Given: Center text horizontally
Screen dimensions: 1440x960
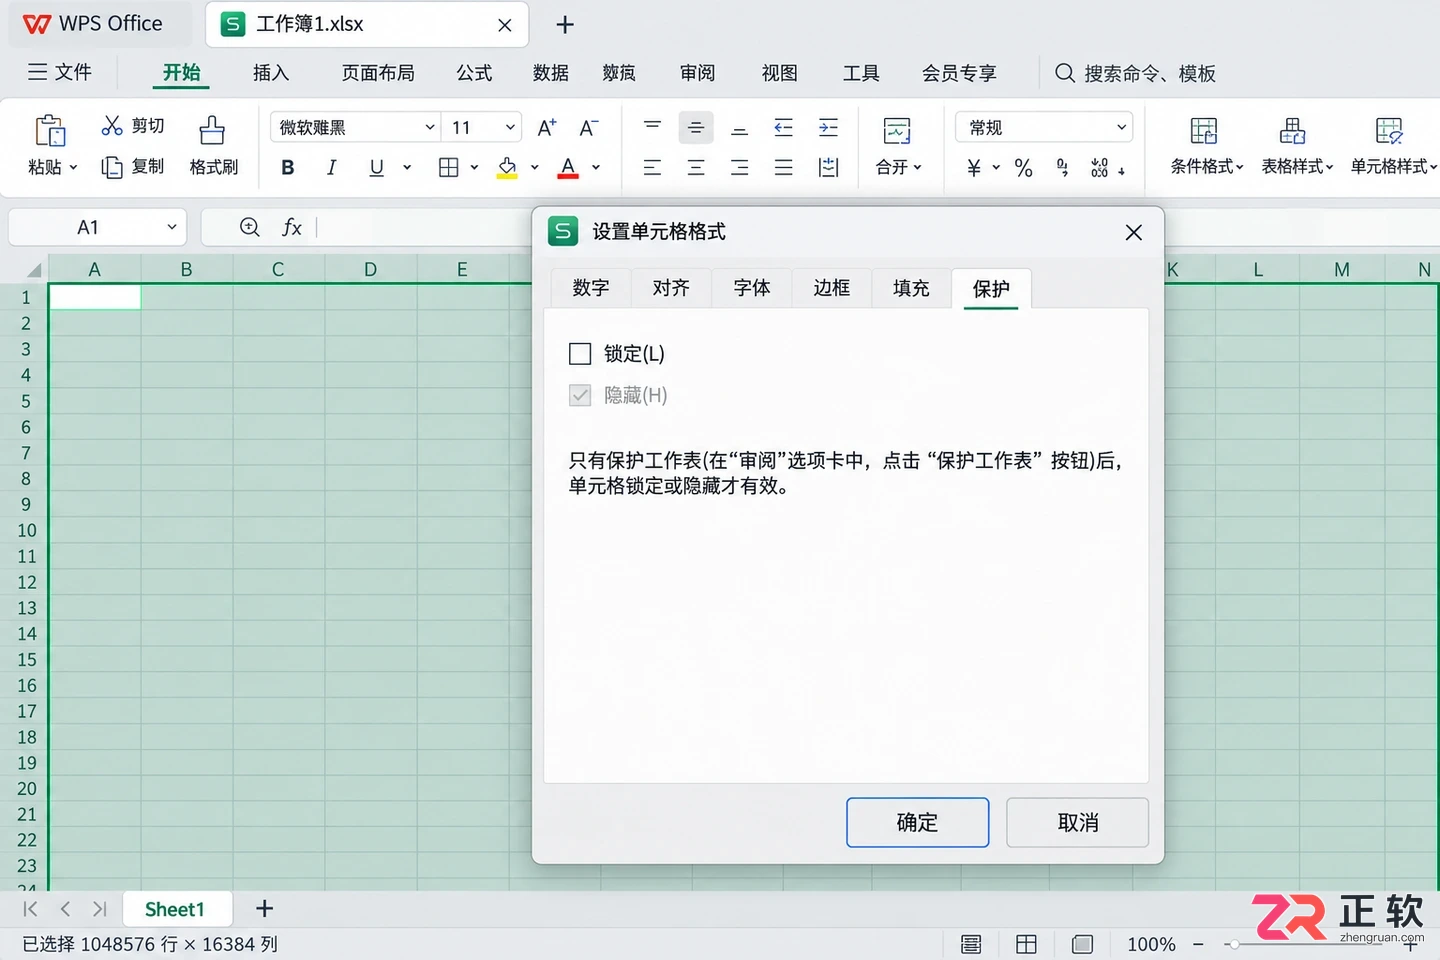Looking at the screenshot, I should pos(696,167).
